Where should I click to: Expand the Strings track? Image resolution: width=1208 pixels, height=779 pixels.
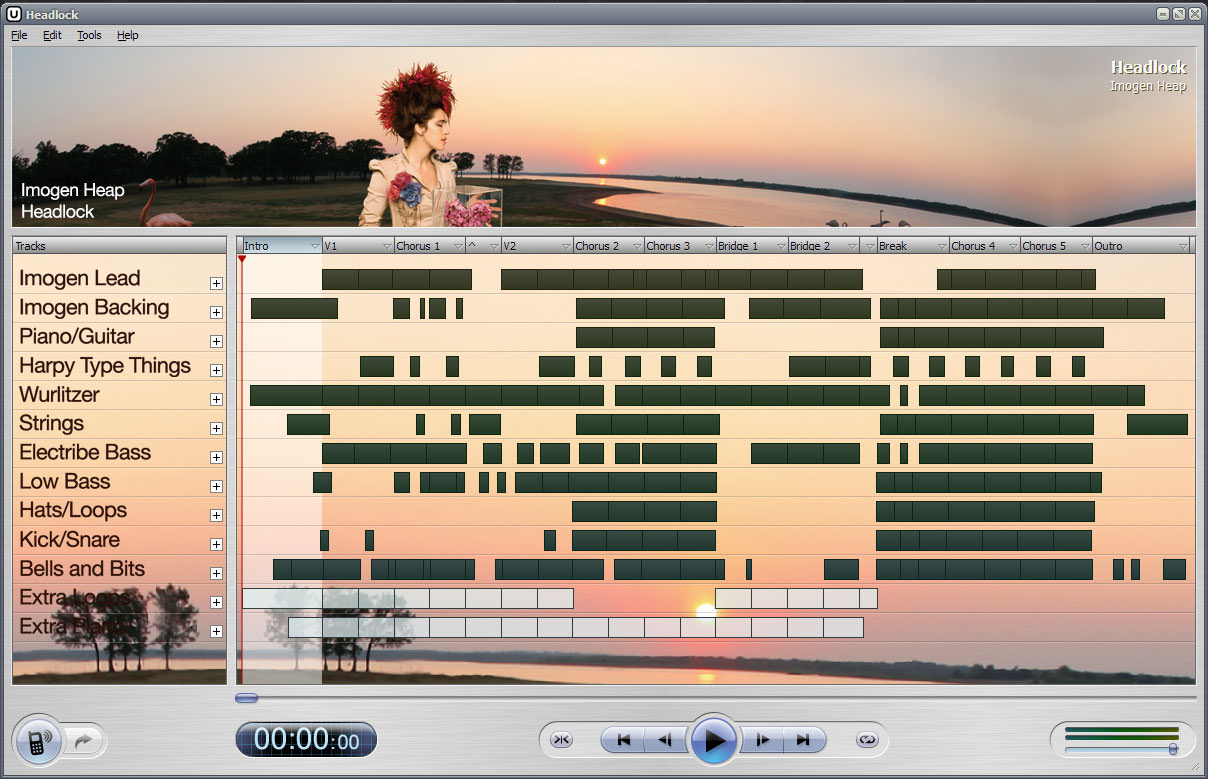(x=216, y=428)
